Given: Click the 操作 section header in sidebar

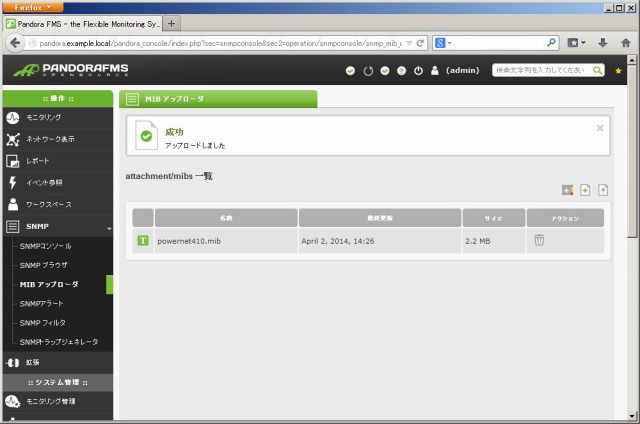Looking at the screenshot, I should [x=58, y=98].
